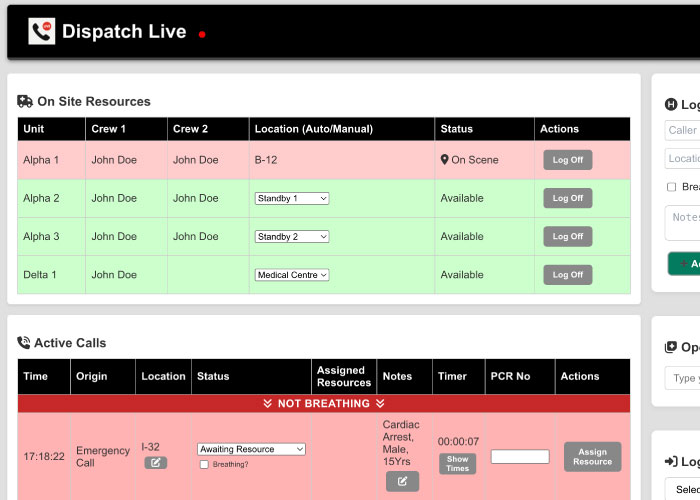The image size is (700, 500).
Task: Open Alpha 3 location dropdown showing Standby 2
Action: point(292,237)
